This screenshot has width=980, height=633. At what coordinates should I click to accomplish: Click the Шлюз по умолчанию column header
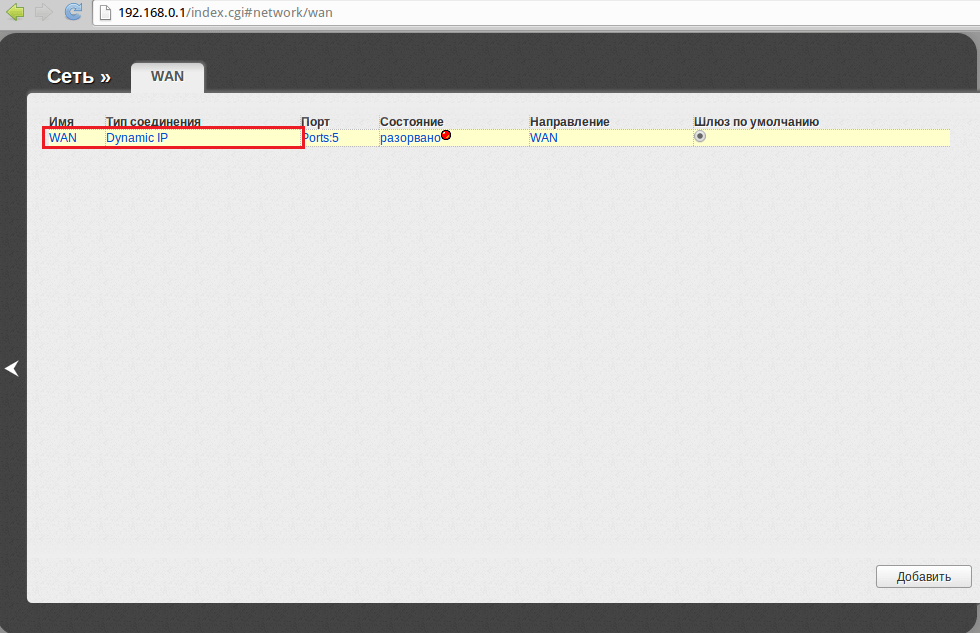pyautogui.click(x=756, y=122)
